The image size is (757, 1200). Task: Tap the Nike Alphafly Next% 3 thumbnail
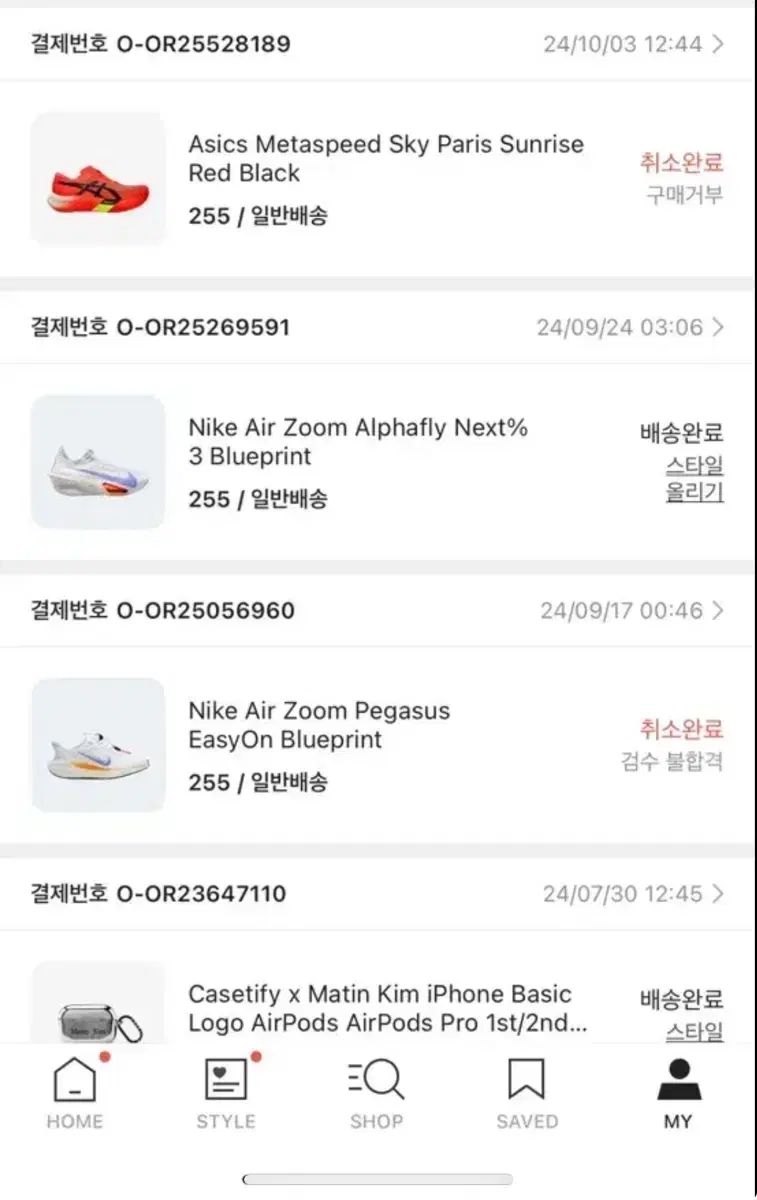(98, 462)
